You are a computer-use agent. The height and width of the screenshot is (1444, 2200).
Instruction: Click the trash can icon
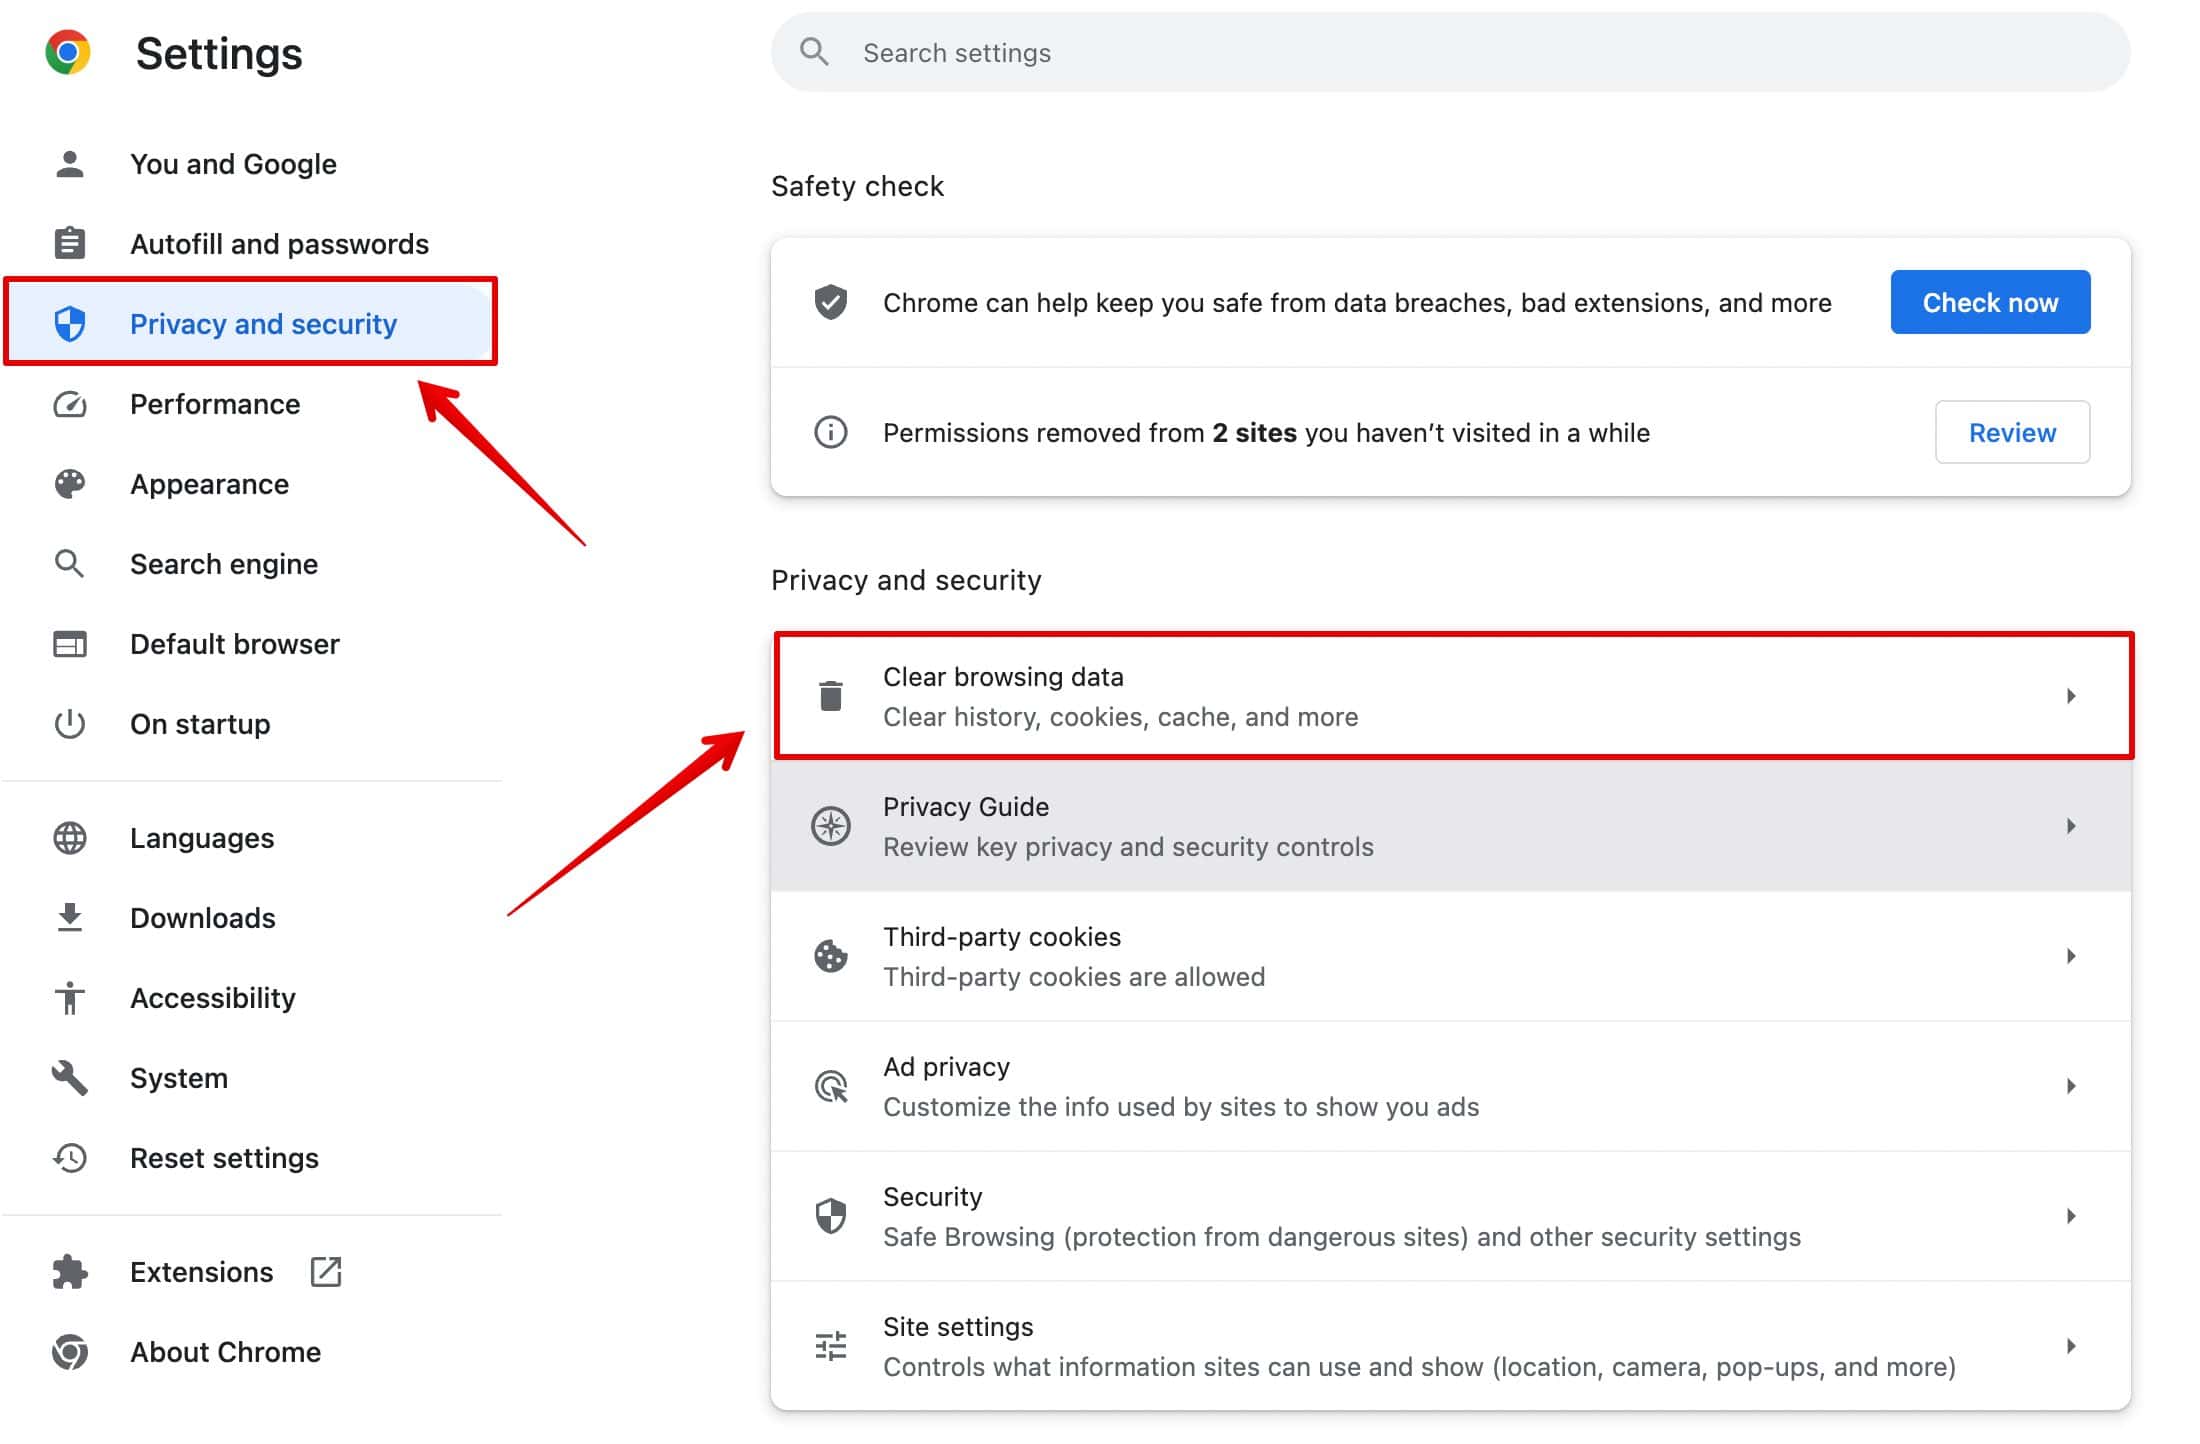[x=830, y=696]
